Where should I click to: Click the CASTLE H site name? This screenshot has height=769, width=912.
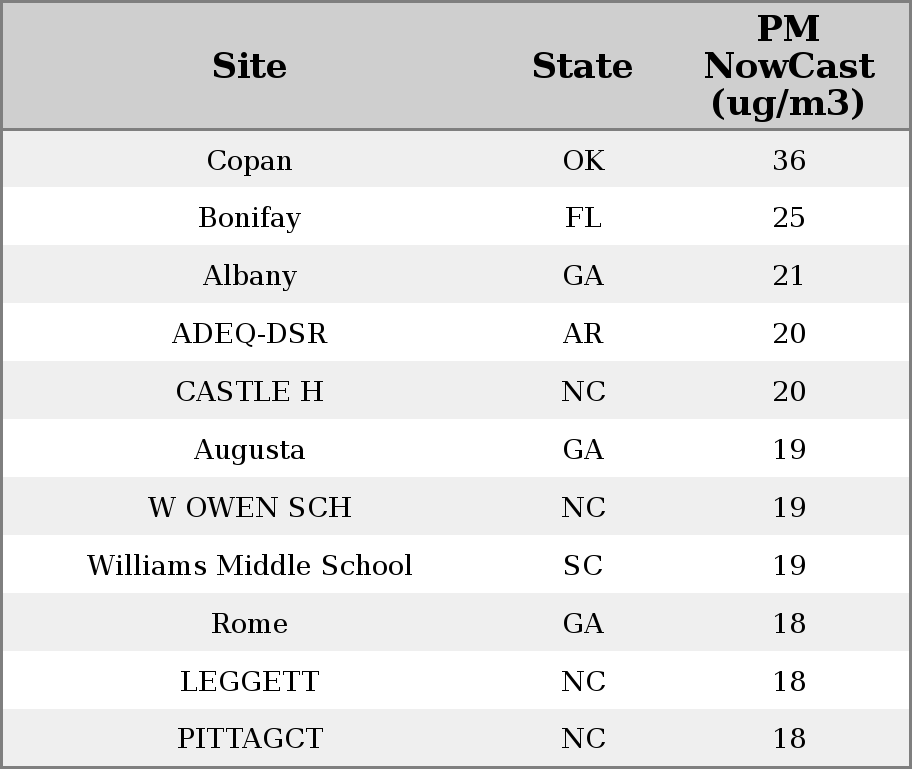click(249, 392)
